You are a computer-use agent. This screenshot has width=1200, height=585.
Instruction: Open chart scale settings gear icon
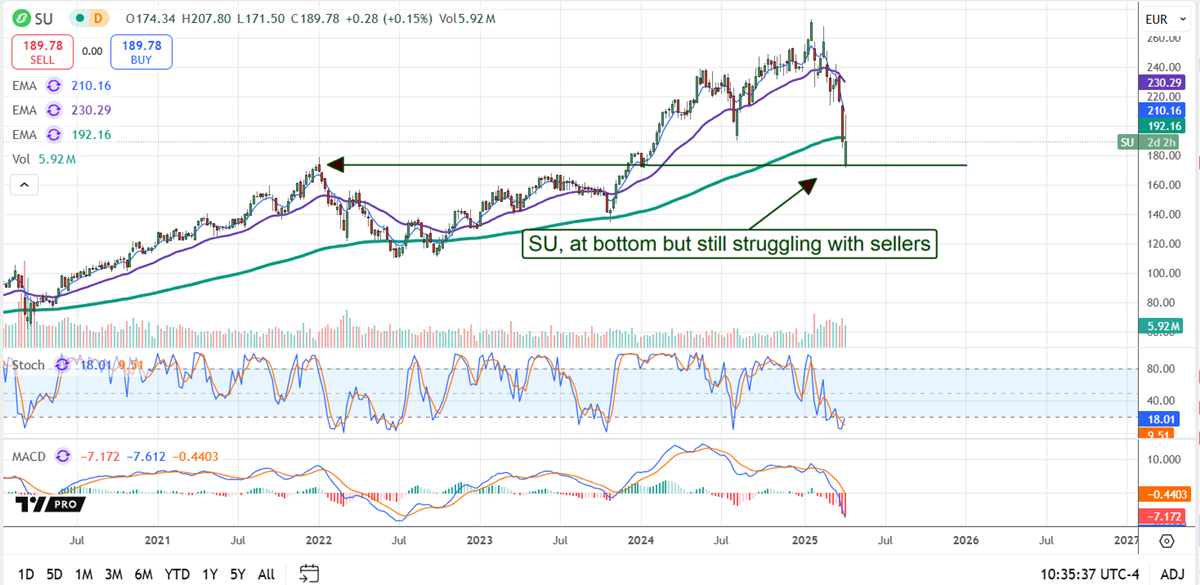coord(1167,541)
